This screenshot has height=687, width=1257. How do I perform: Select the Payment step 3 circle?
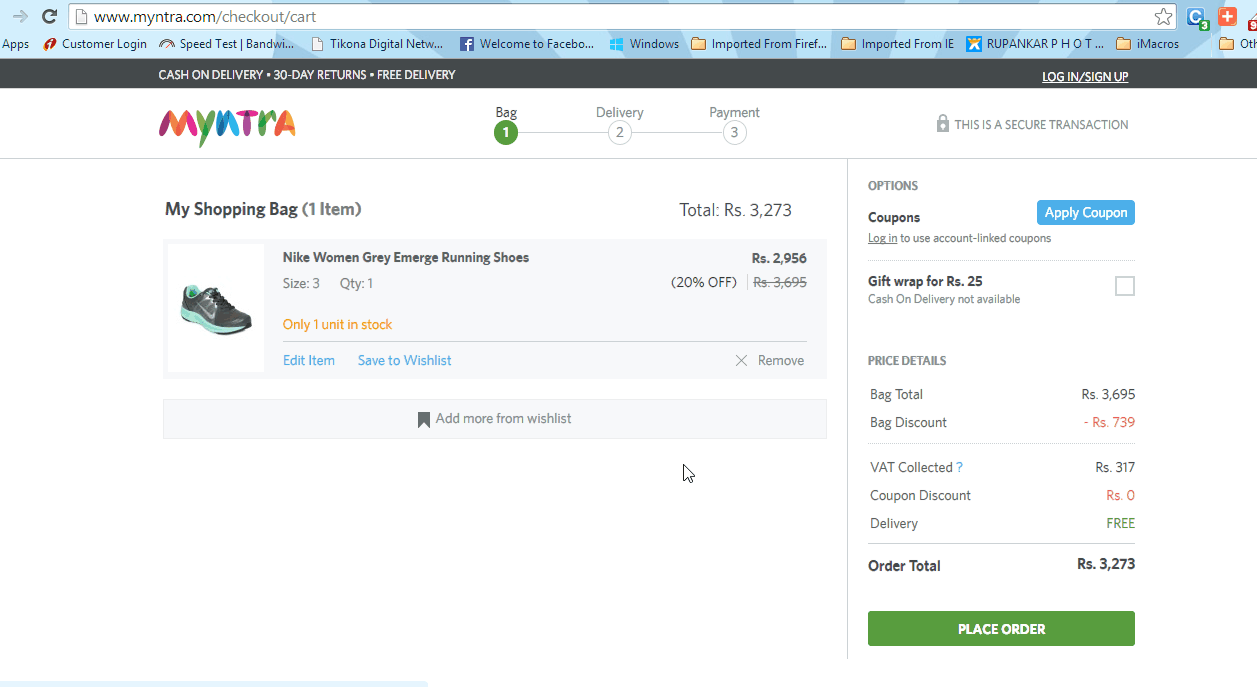tap(735, 133)
